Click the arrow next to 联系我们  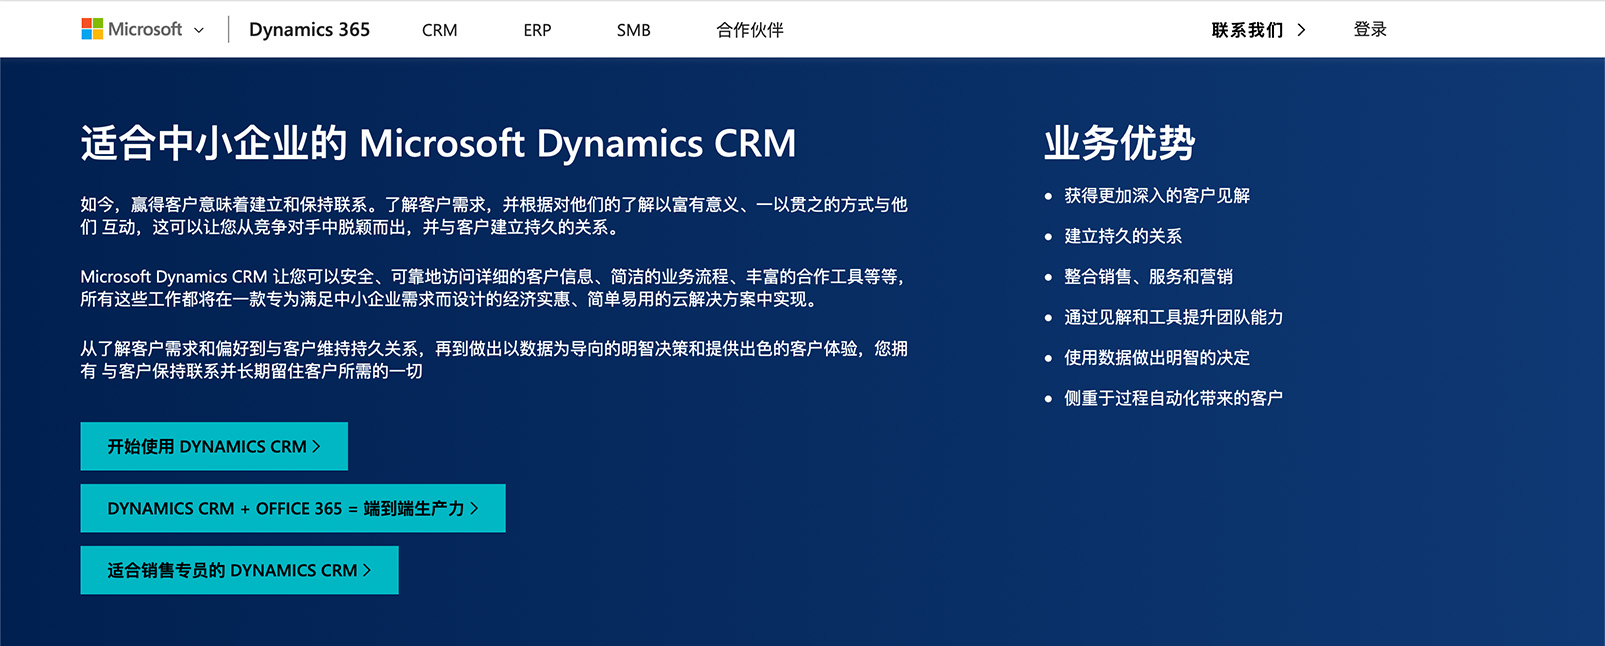click(x=1301, y=30)
